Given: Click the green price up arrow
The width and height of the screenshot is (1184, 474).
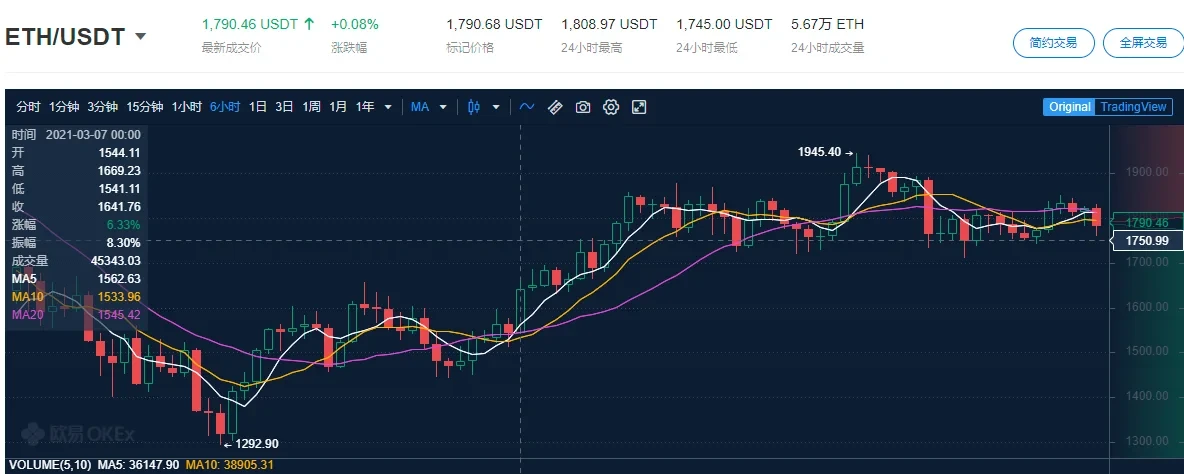Looking at the screenshot, I should coord(309,24).
